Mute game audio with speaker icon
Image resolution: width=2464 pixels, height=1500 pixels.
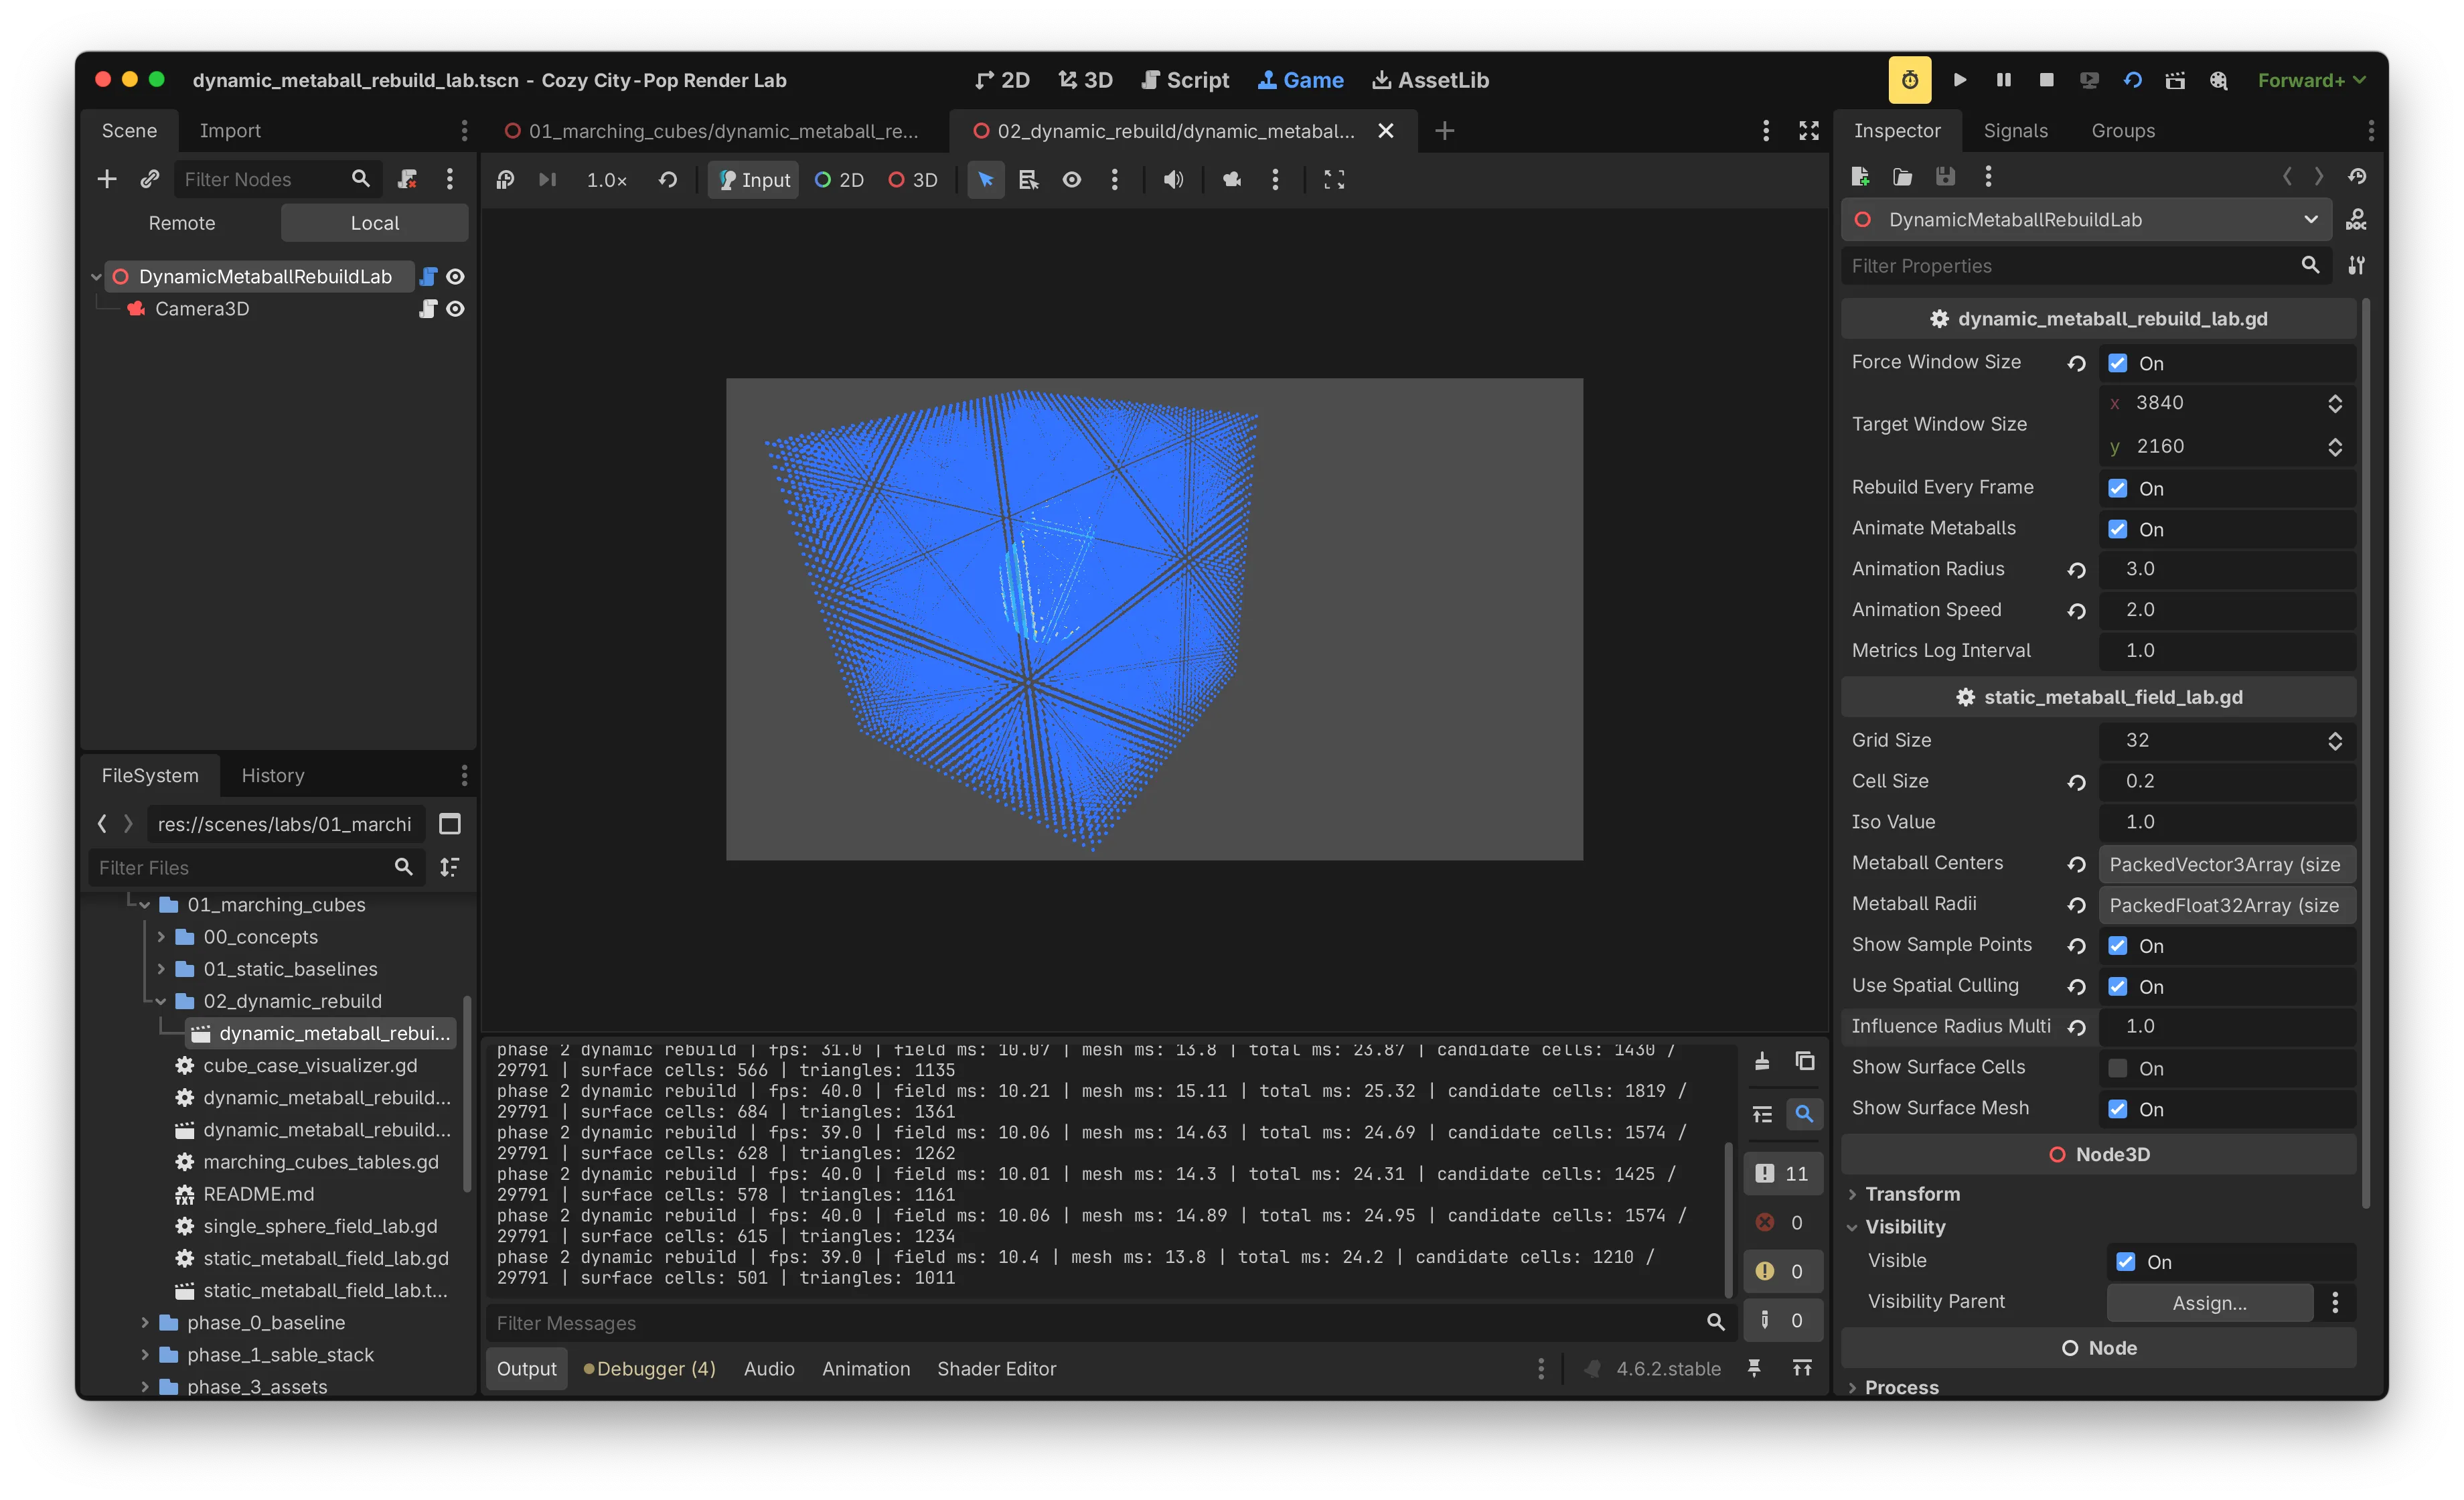1173,180
